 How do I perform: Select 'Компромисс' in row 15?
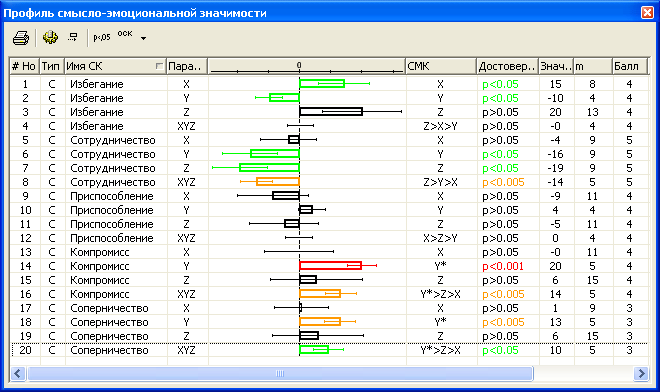pyautogui.click(x=100, y=280)
